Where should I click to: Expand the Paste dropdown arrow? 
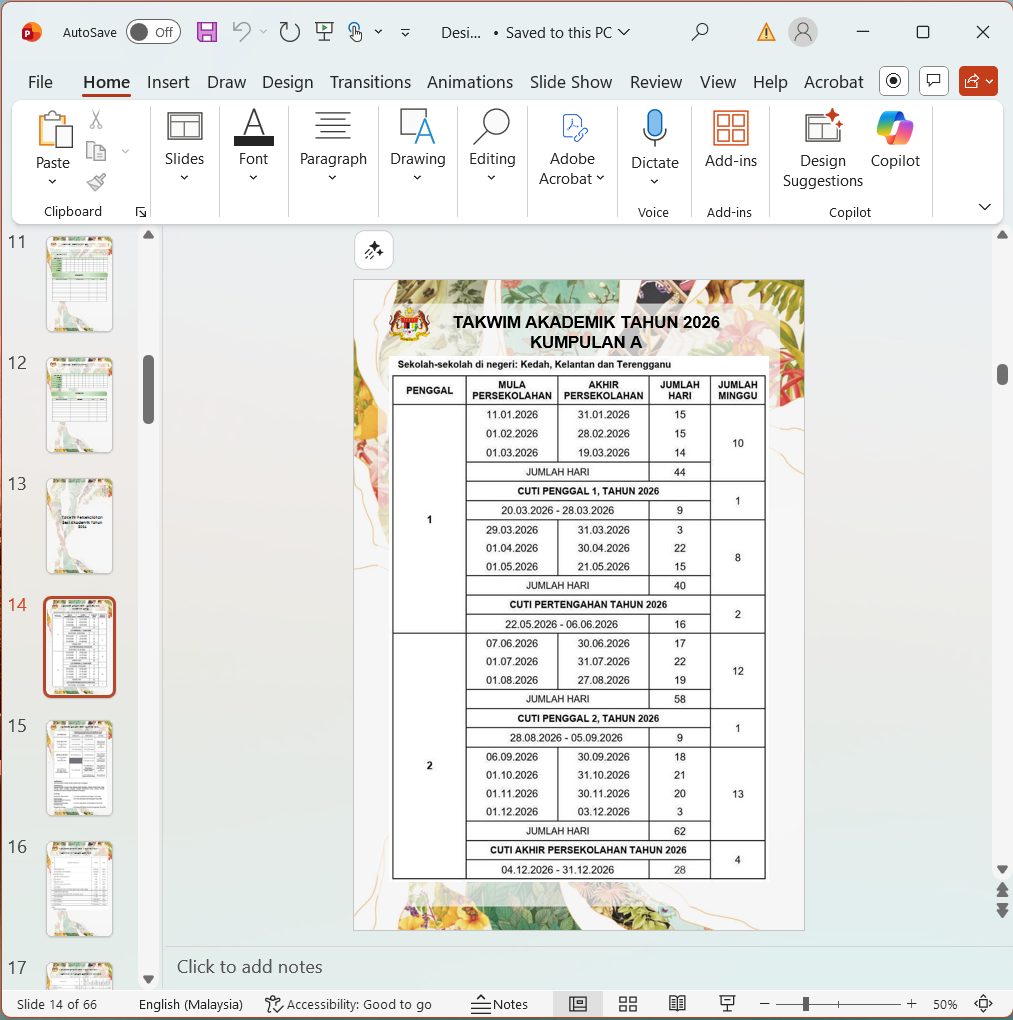(x=52, y=182)
